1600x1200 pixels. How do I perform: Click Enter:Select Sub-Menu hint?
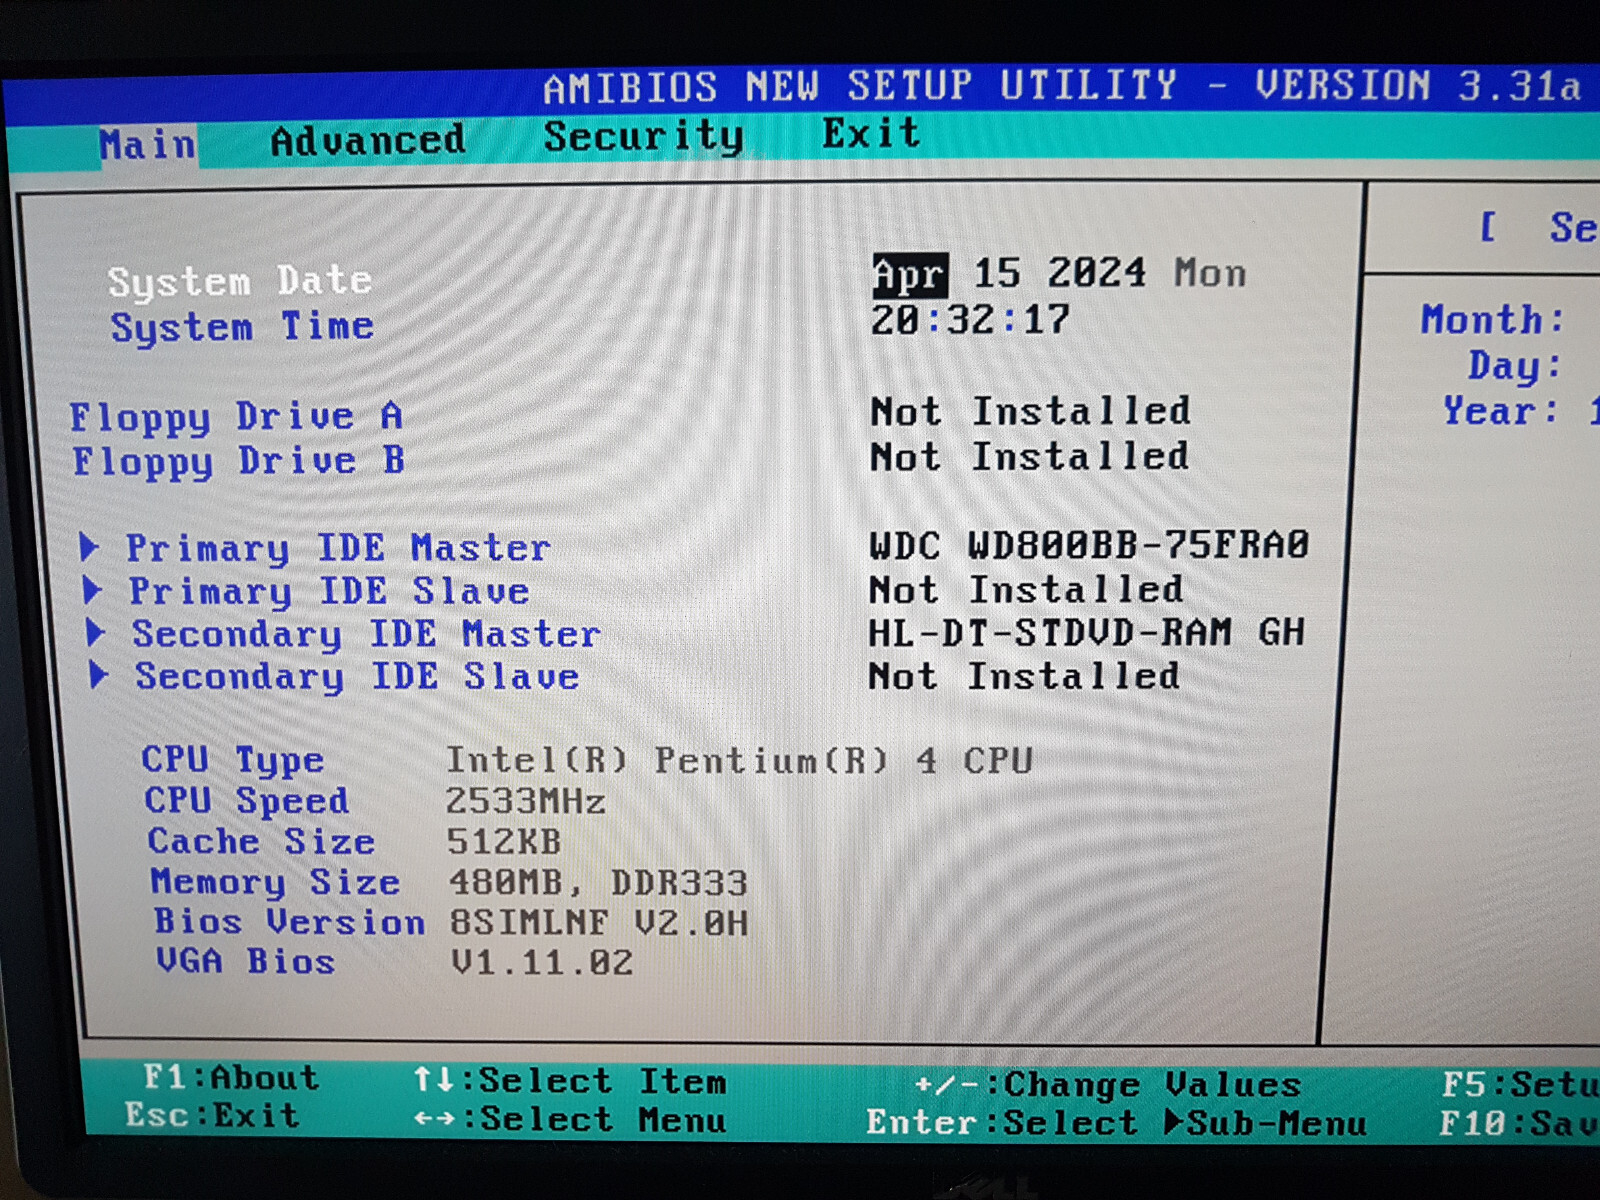coord(1116,1123)
